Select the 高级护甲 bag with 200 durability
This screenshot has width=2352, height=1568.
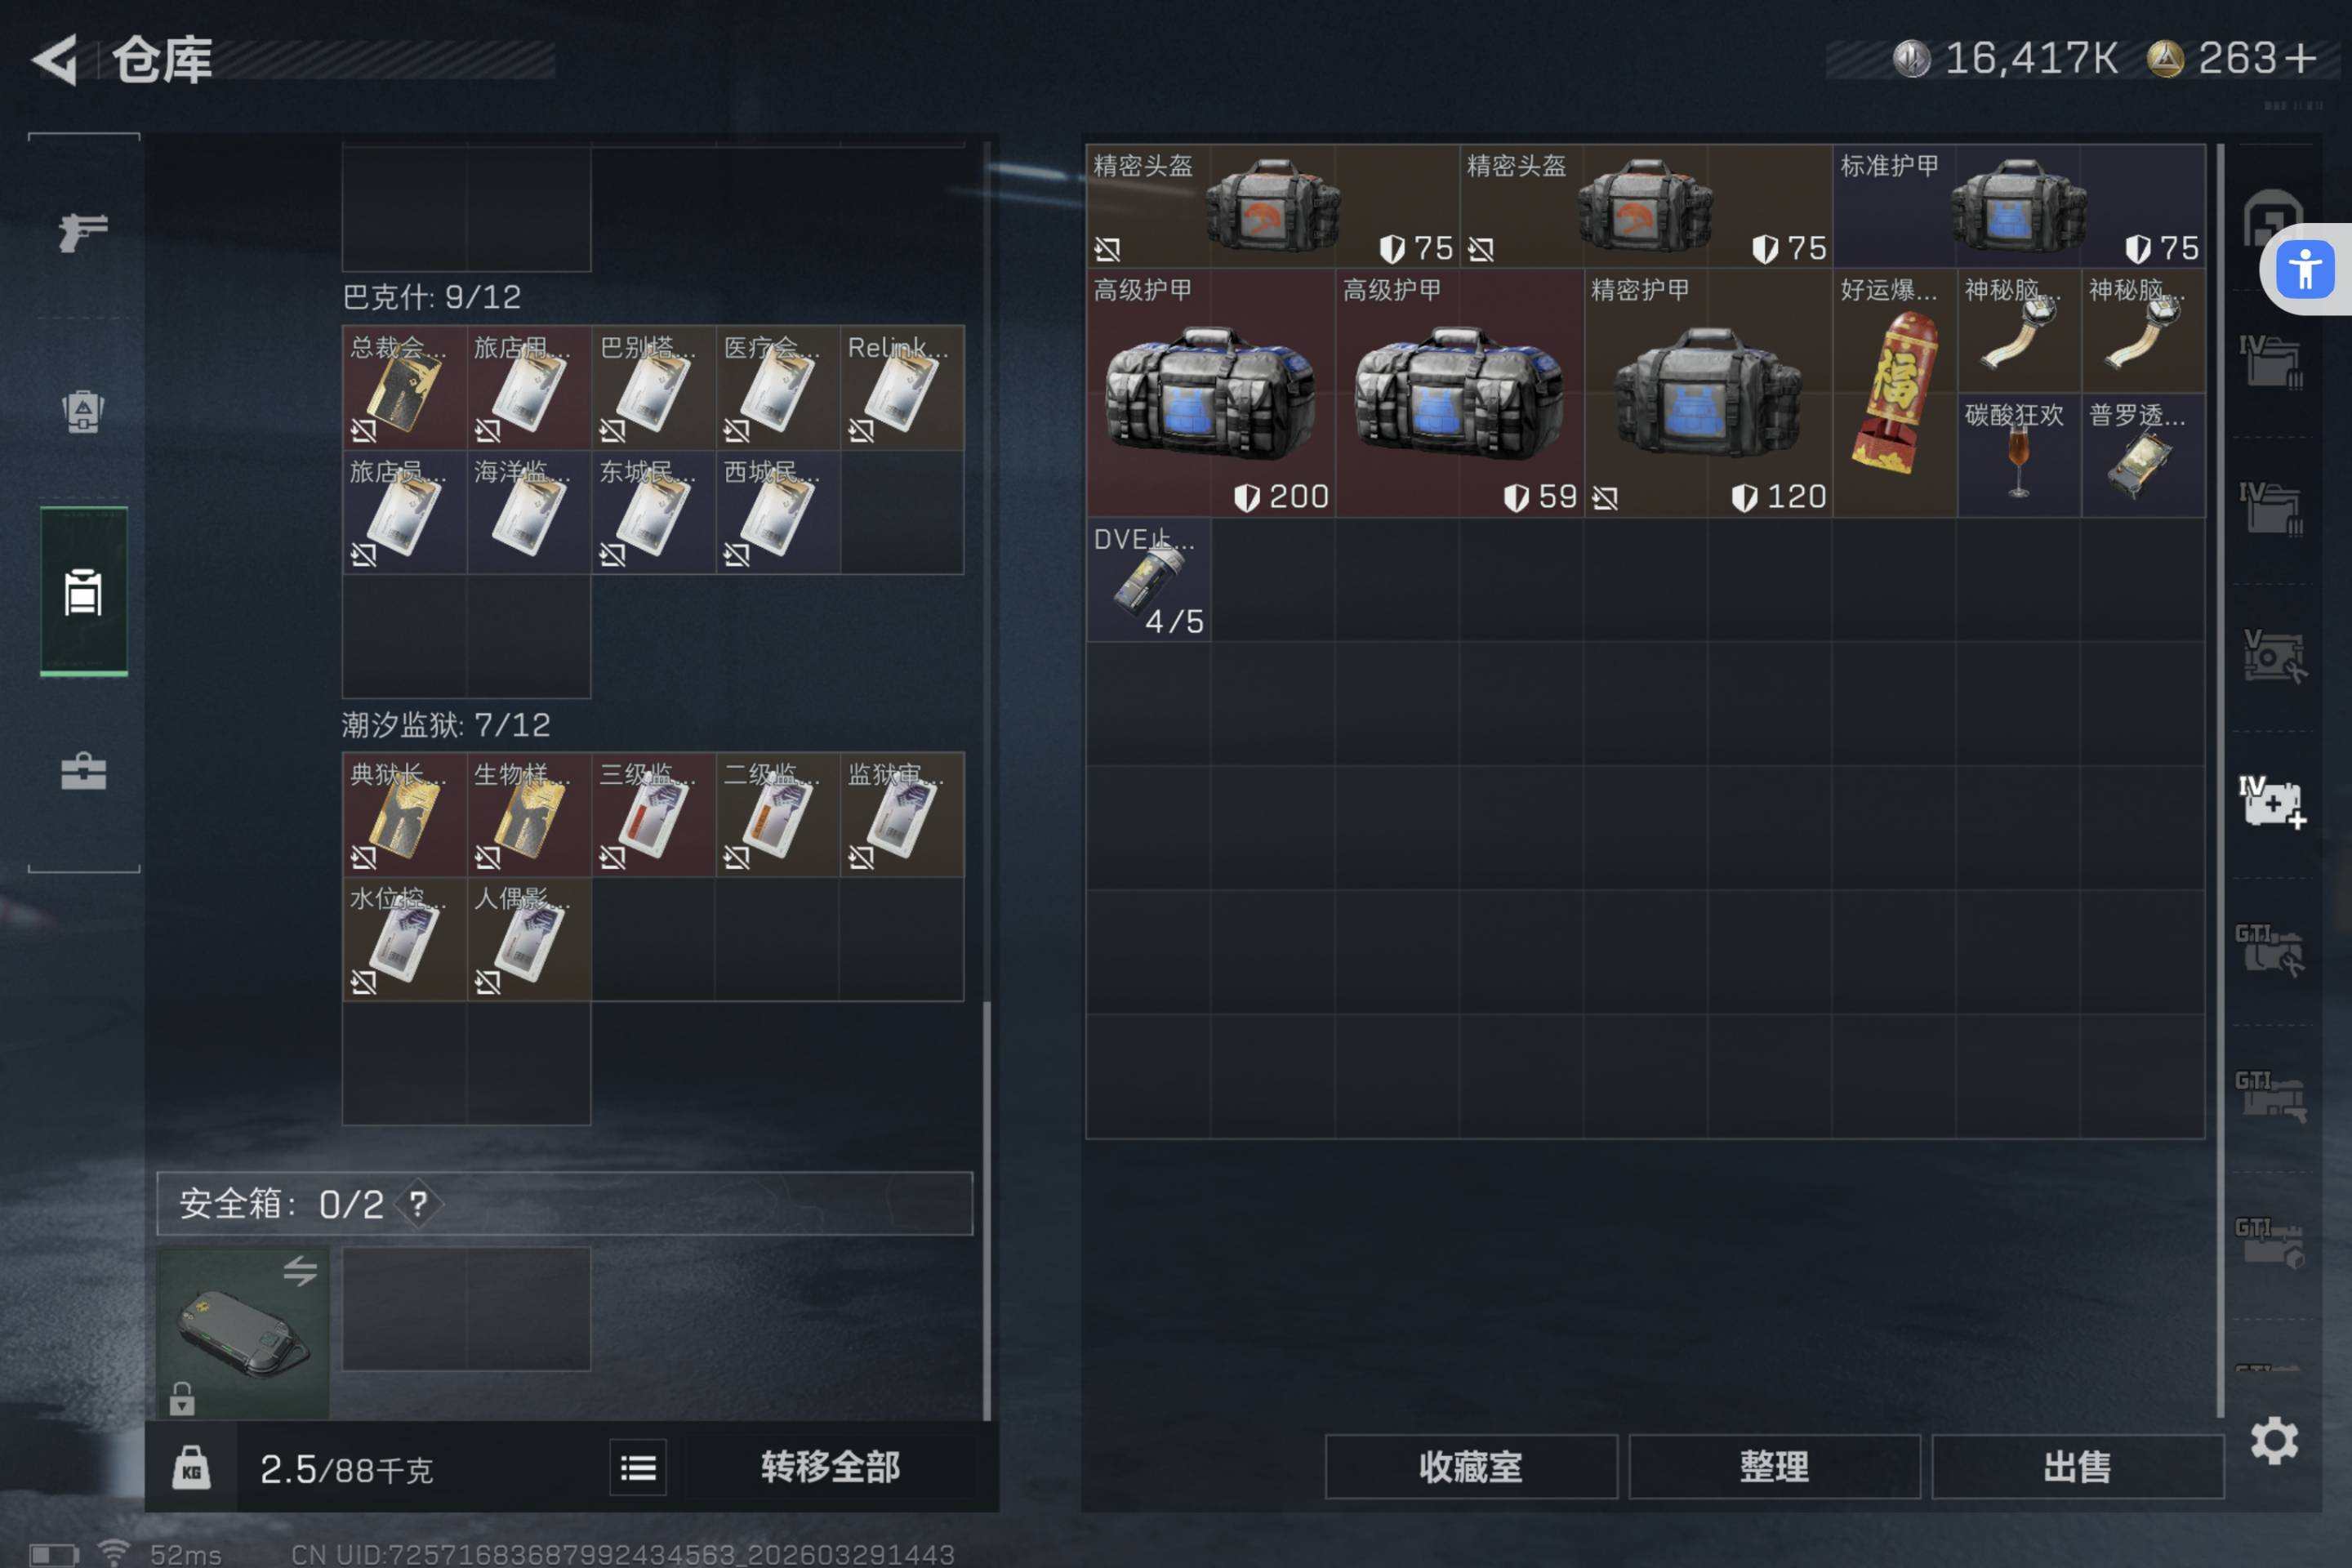coord(1210,393)
